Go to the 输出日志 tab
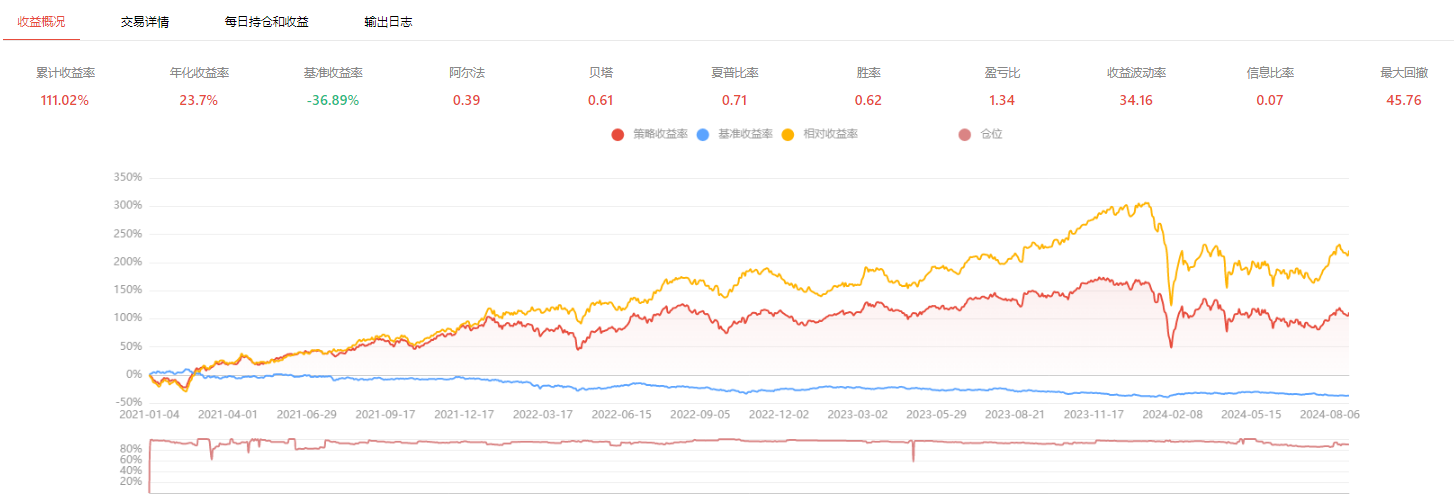 point(388,21)
